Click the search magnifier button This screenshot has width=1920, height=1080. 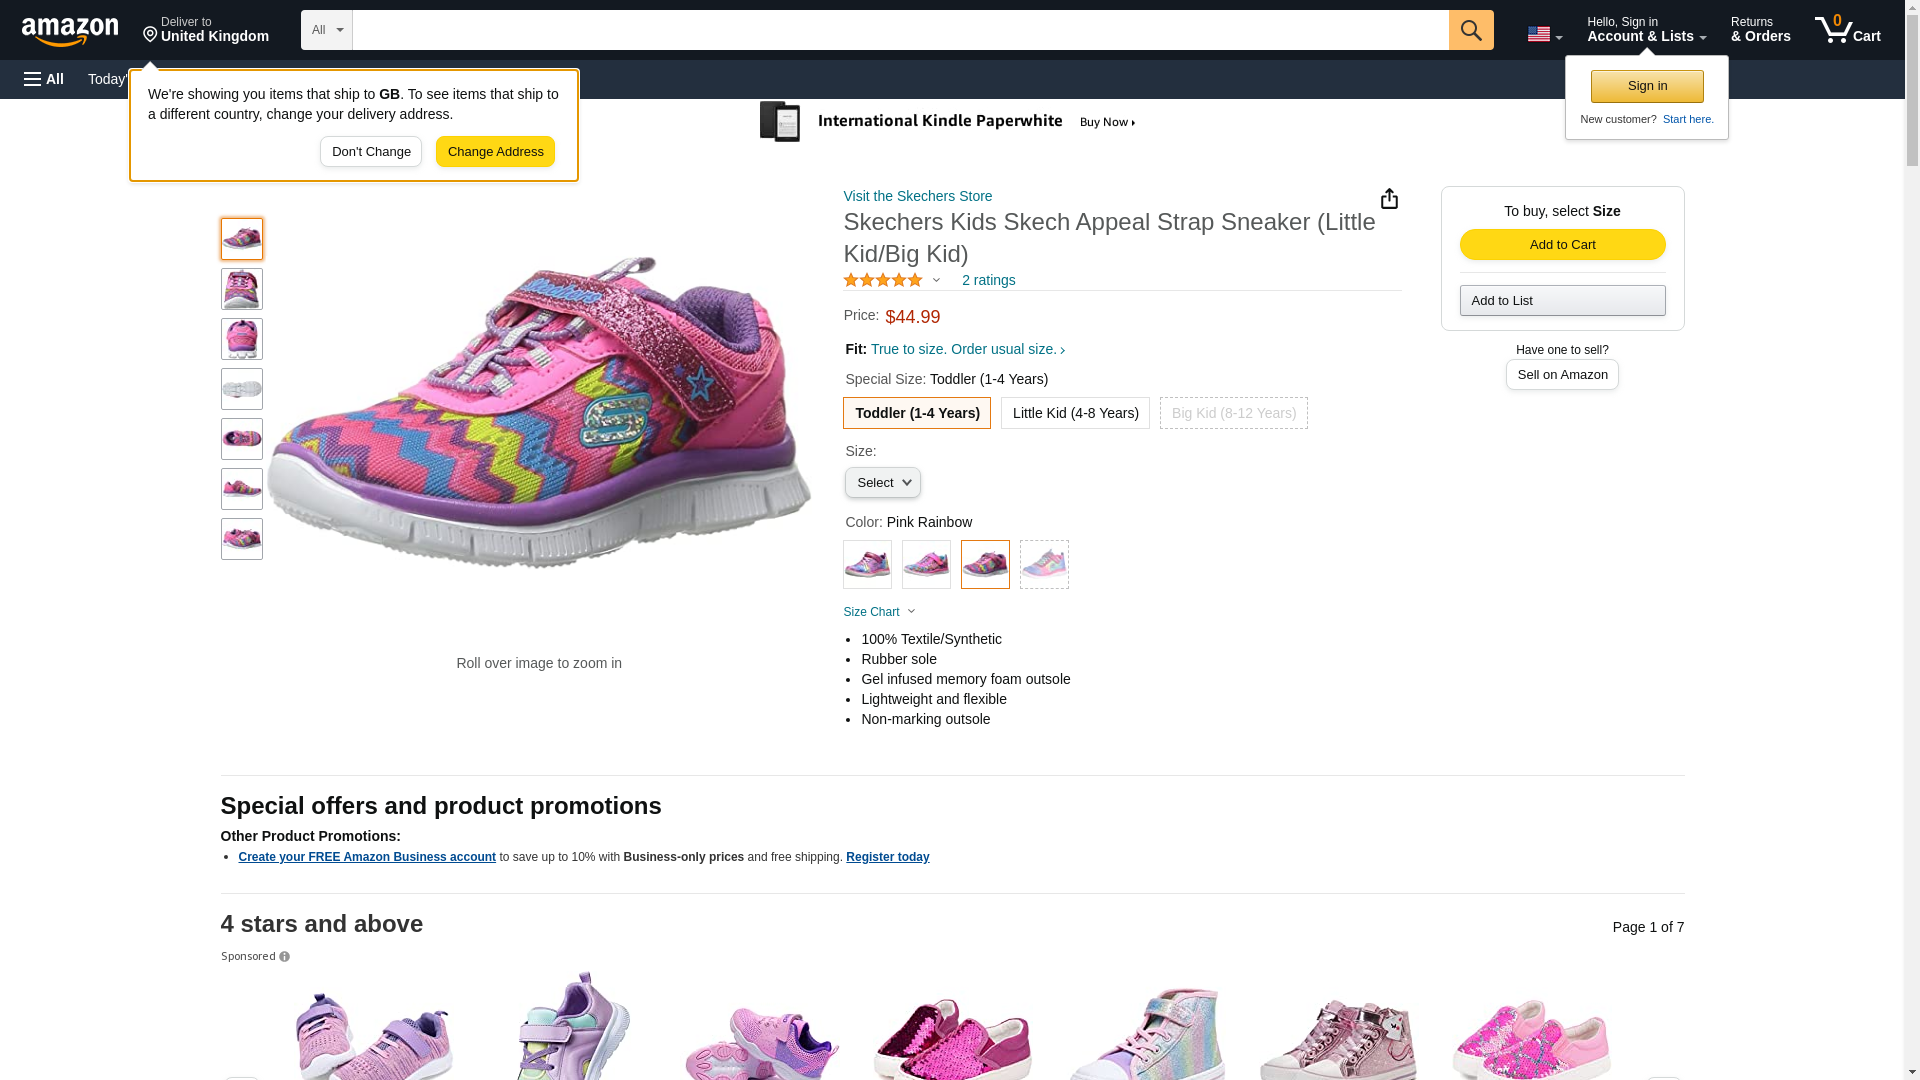pyautogui.click(x=1470, y=30)
